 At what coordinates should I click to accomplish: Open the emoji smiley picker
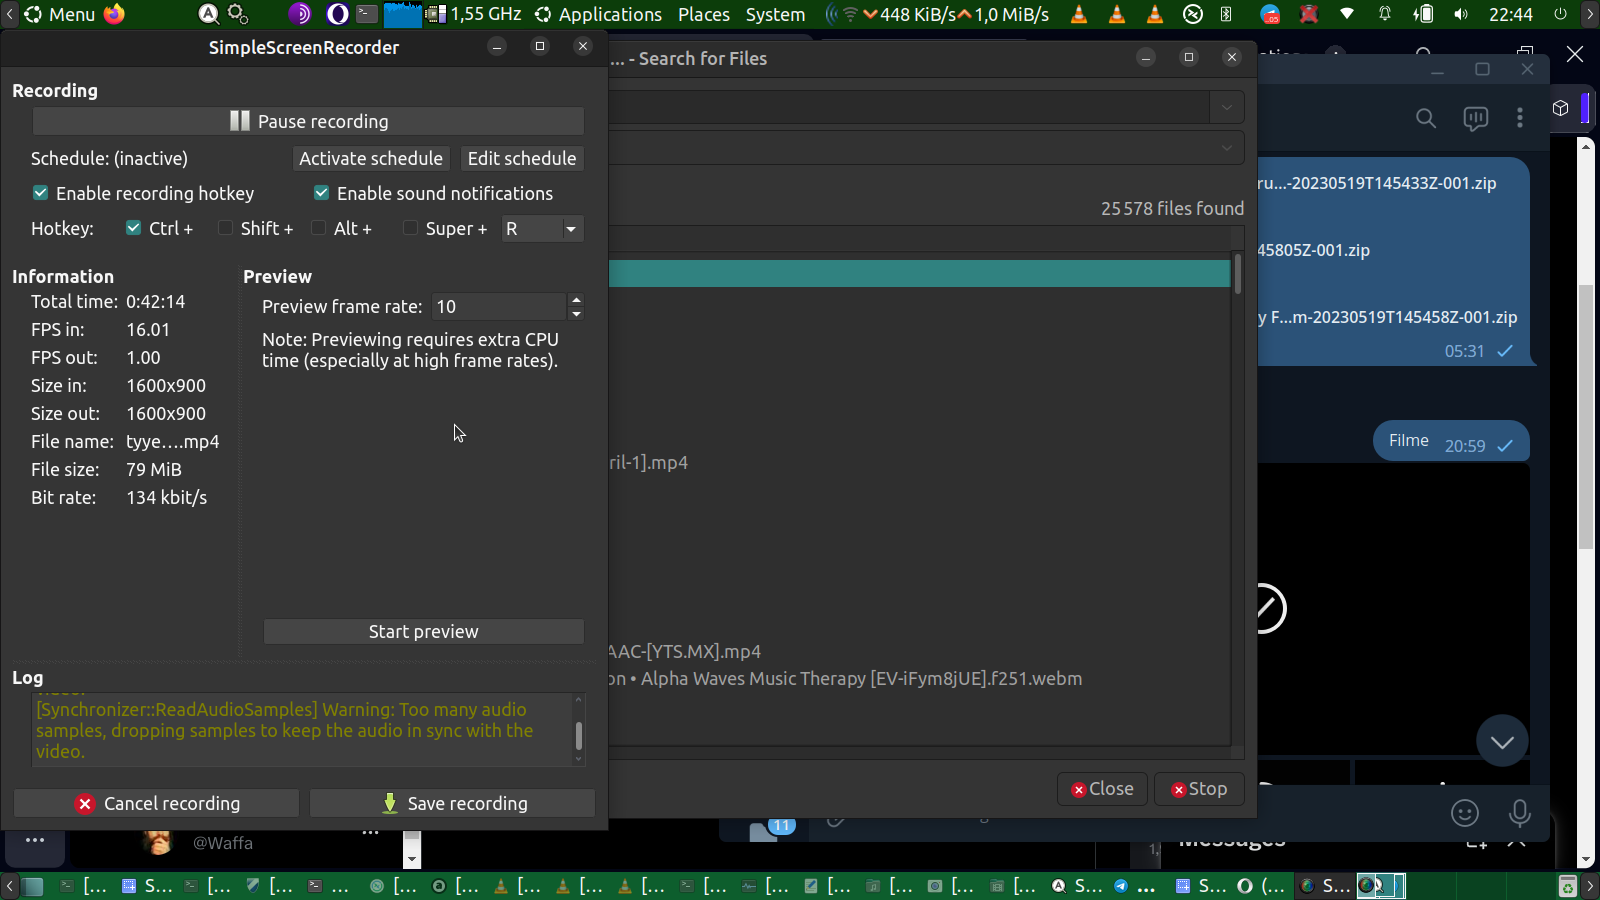pos(1464,813)
